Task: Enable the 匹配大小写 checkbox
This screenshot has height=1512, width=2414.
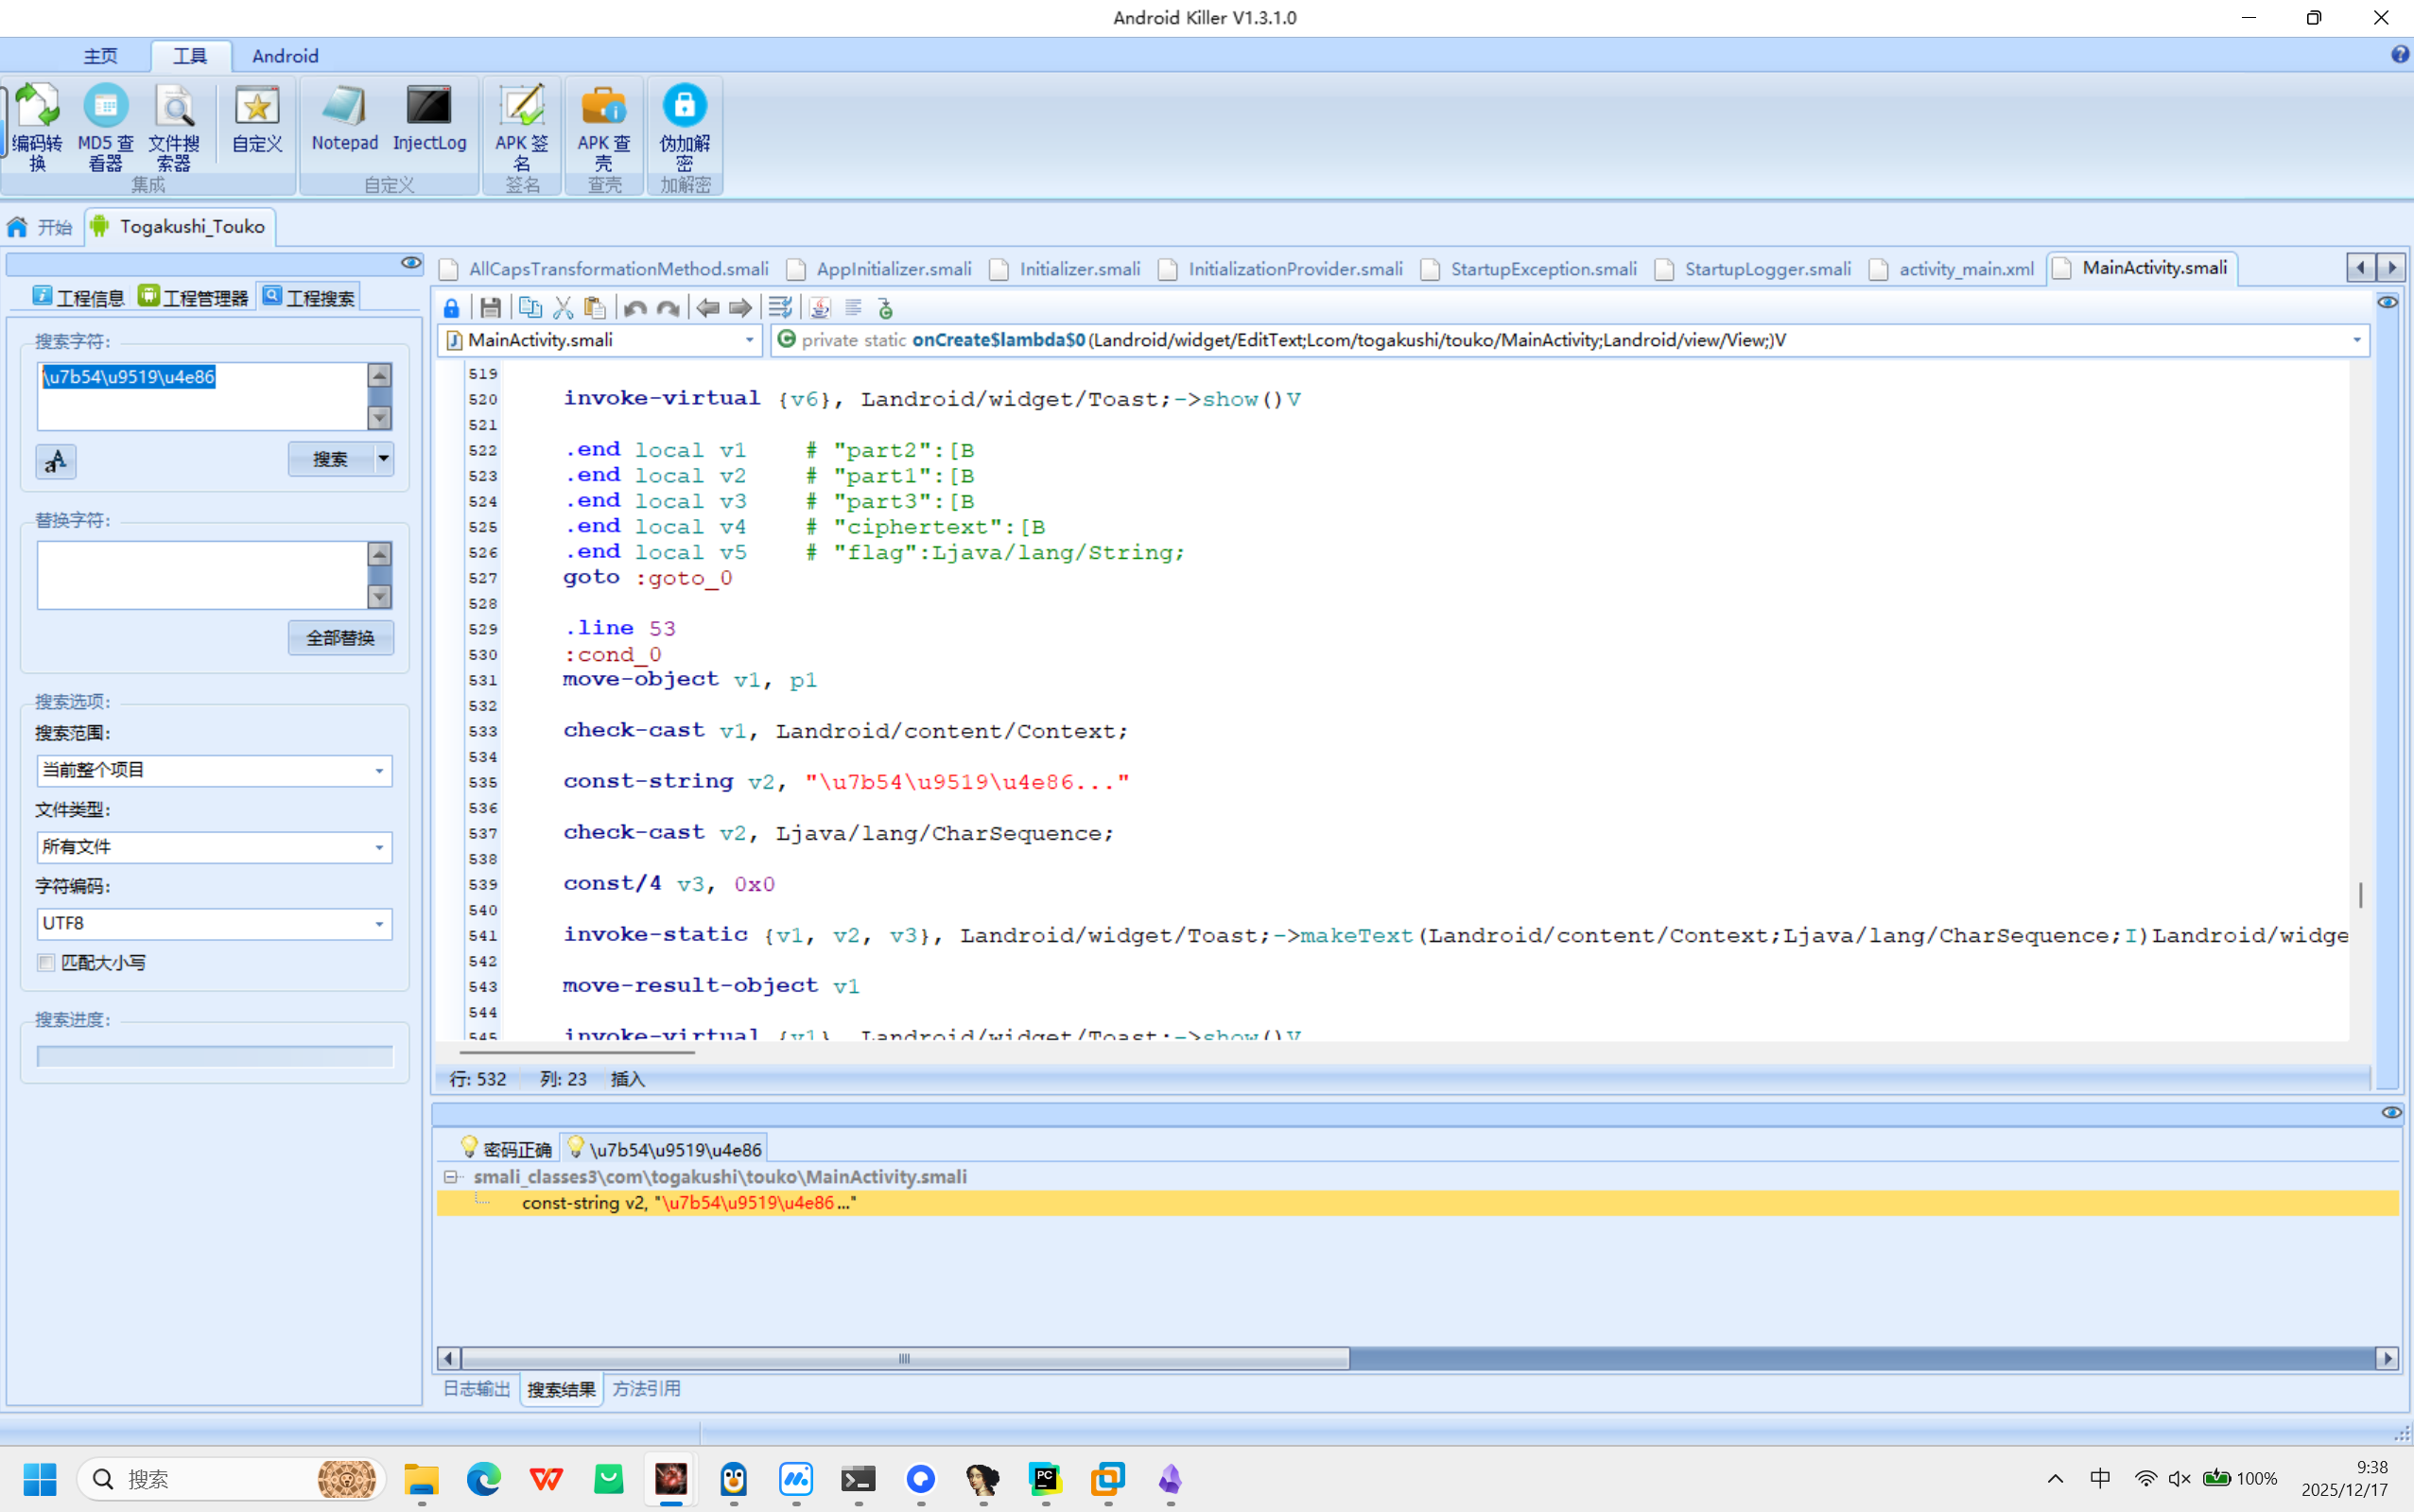Action: click(x=46, y=962)
